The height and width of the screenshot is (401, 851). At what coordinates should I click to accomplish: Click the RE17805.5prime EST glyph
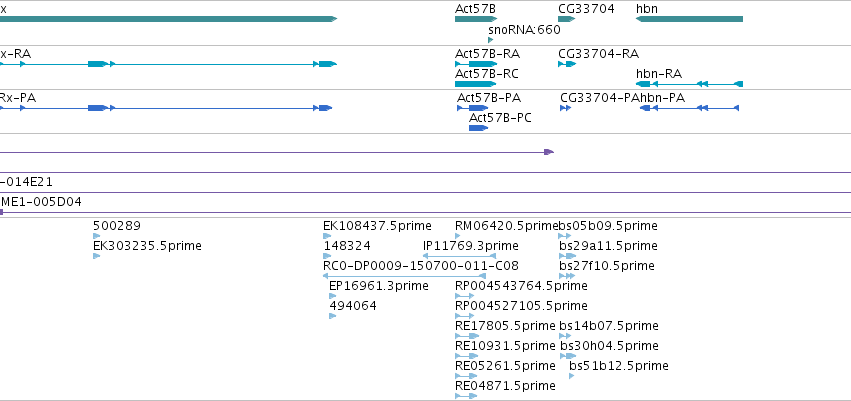pyautogui.click(x=467, y=336)
